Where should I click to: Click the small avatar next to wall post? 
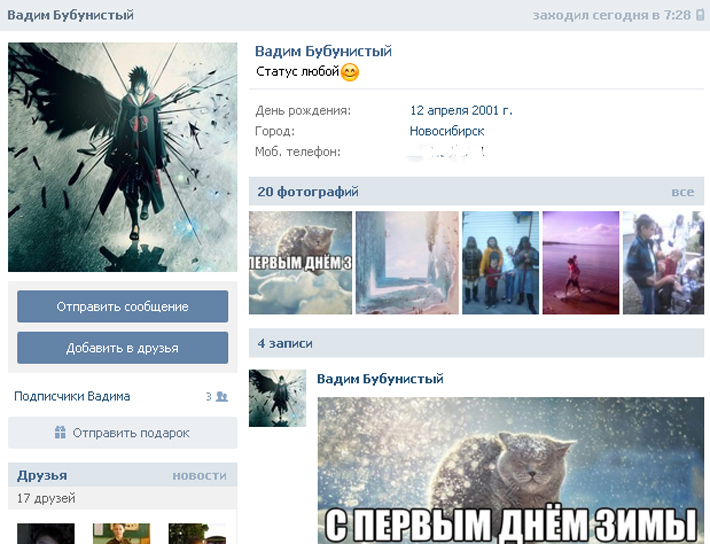277,397
